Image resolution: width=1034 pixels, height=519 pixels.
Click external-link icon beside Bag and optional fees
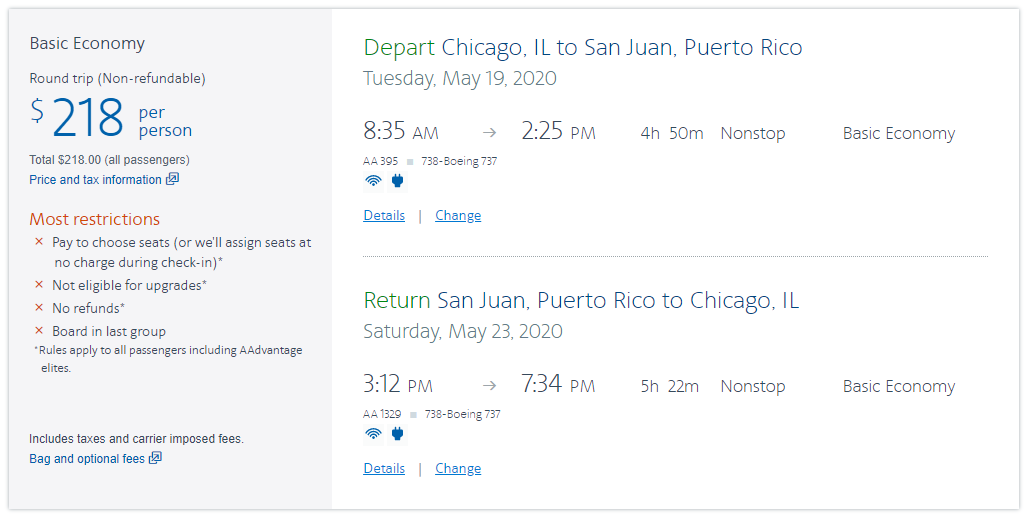point(155,458)
